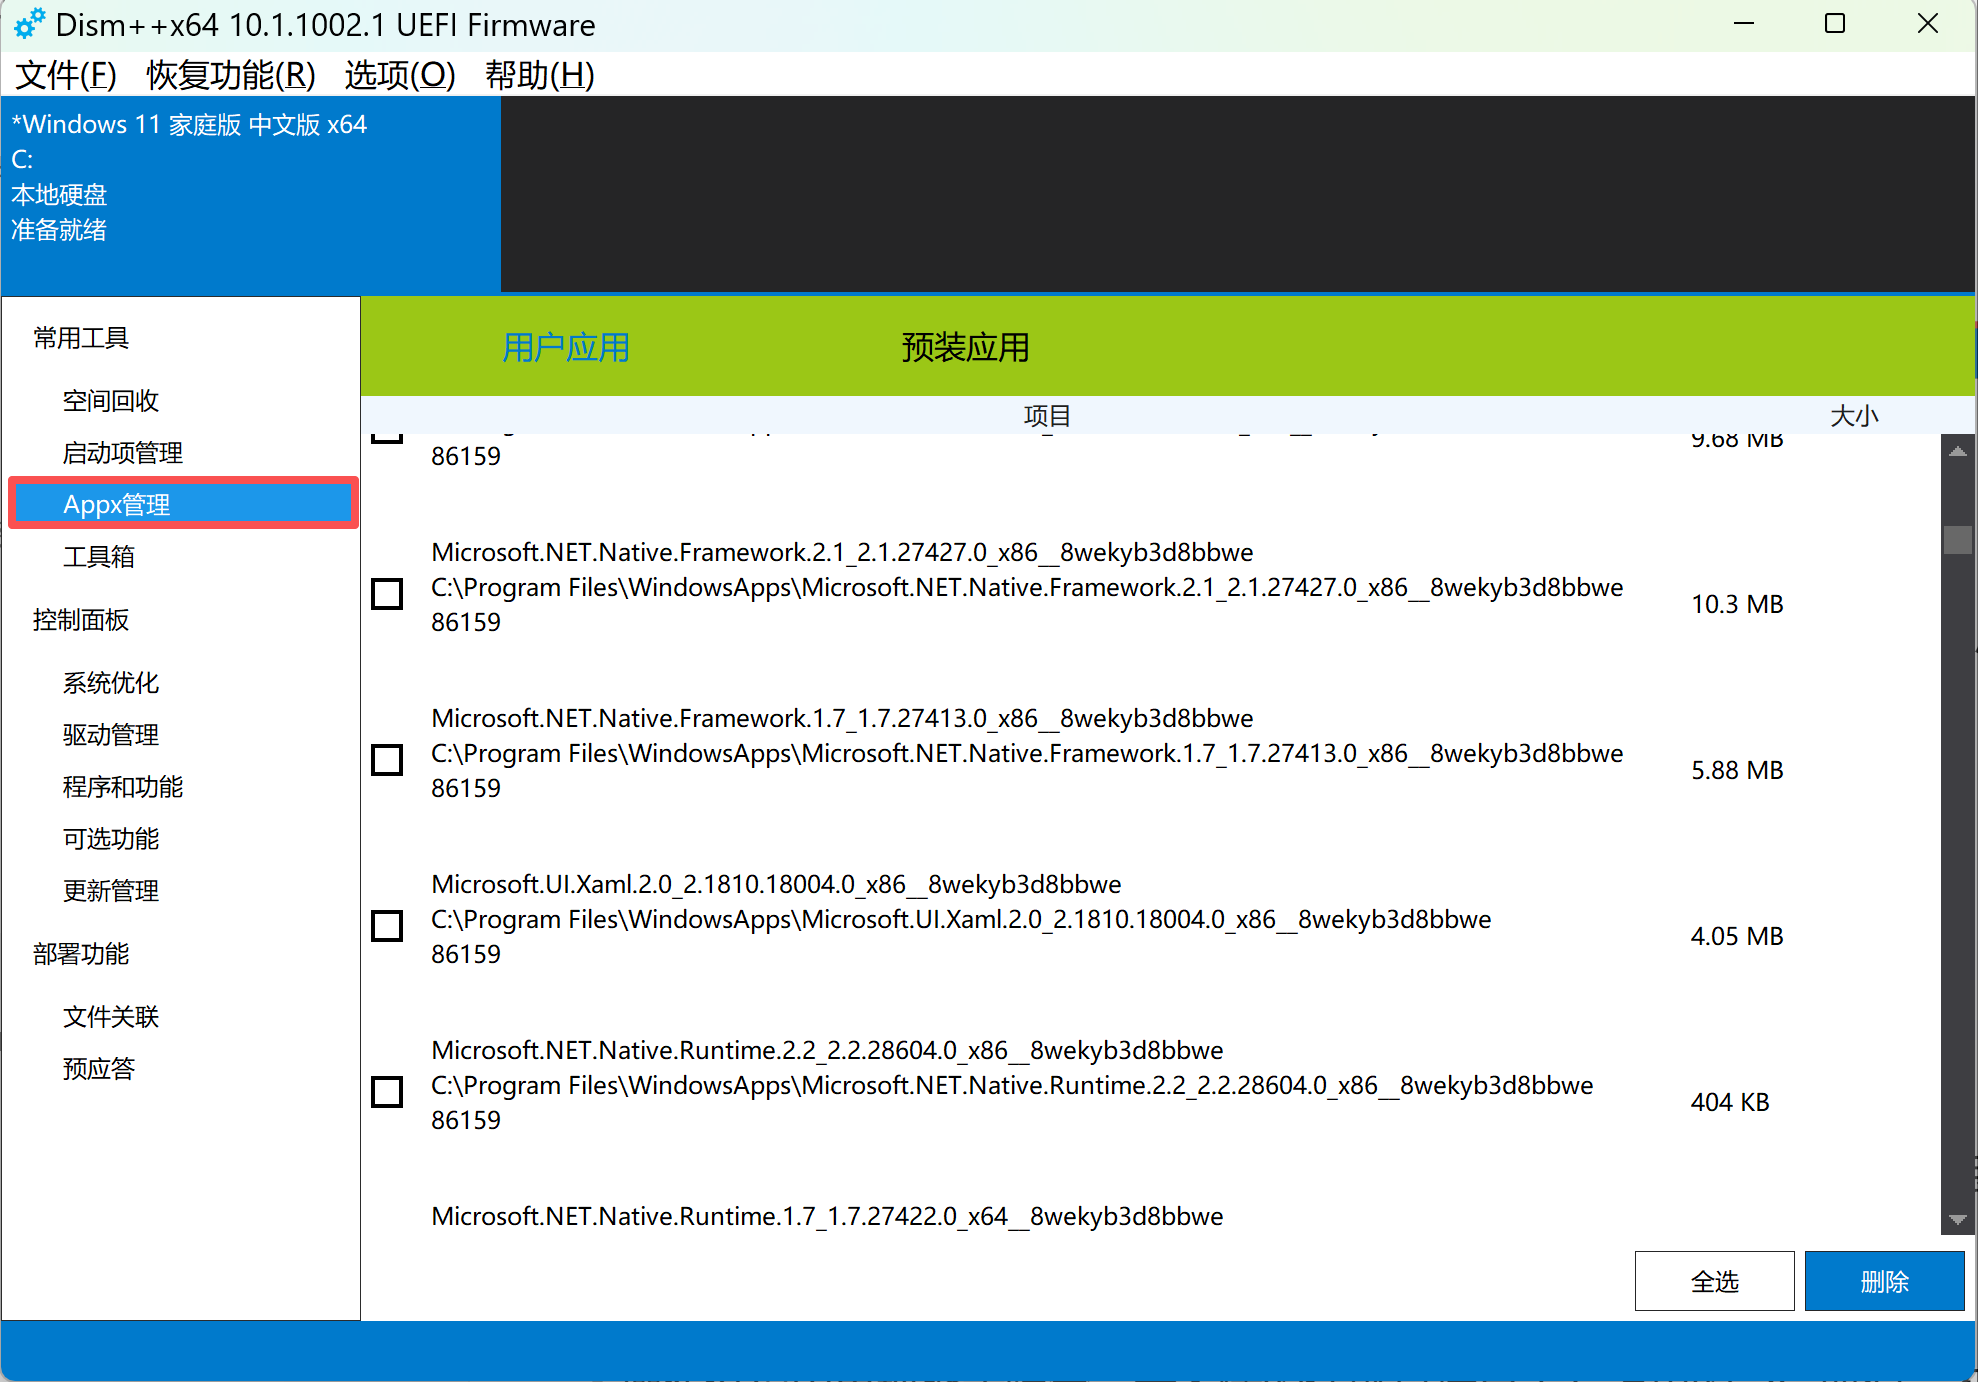Click the 部署功能 category heading
The height and width of the screenshot is (1382, 1978).
pyautogui.click(x=81, y=954)
